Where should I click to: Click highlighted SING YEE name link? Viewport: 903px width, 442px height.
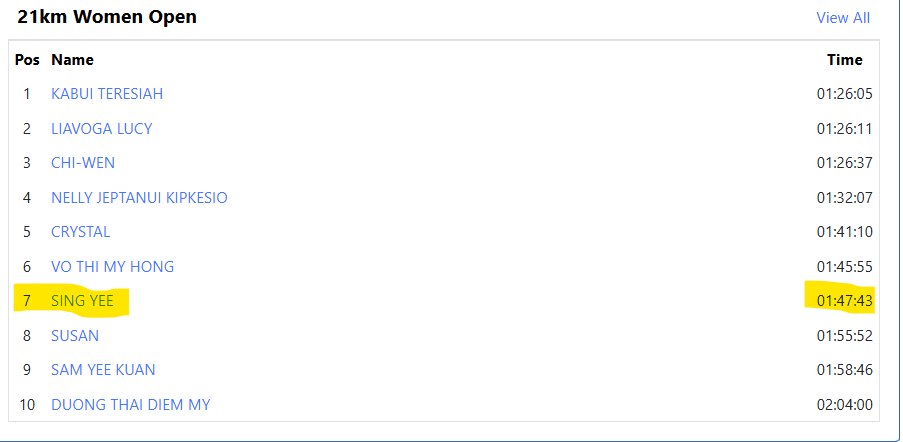[x=83, y=301]
